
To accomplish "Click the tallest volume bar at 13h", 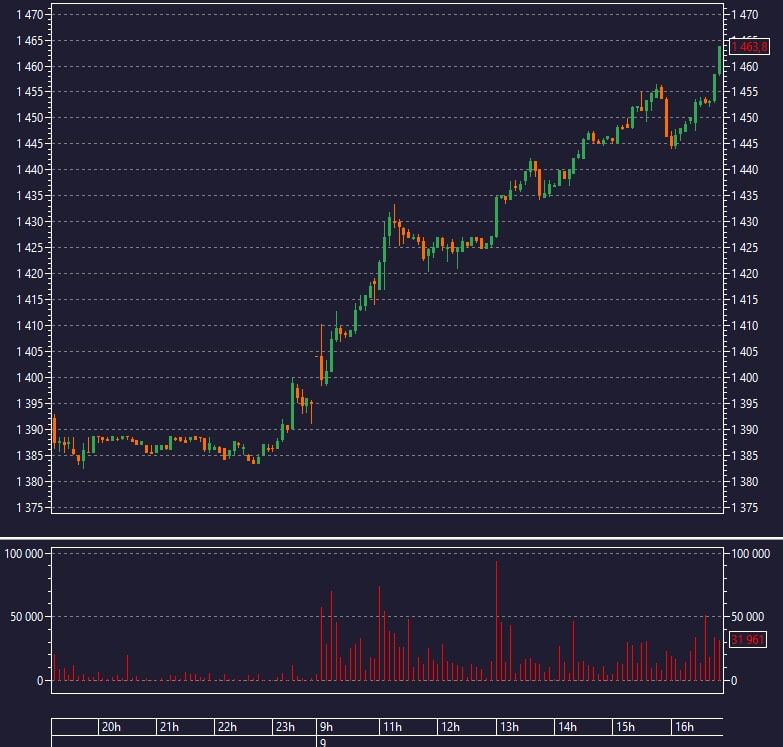I will [496, 621].
